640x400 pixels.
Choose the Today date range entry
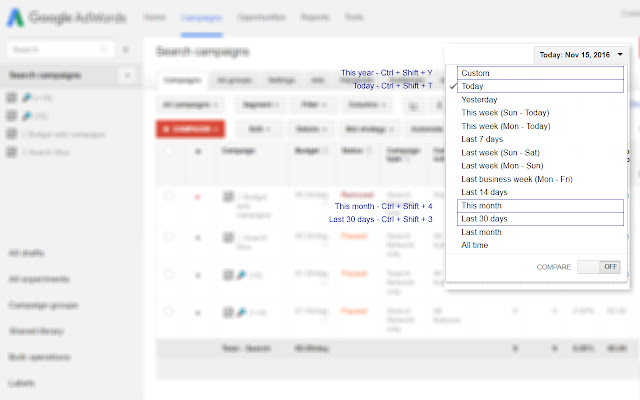click(x=540, y=86)
